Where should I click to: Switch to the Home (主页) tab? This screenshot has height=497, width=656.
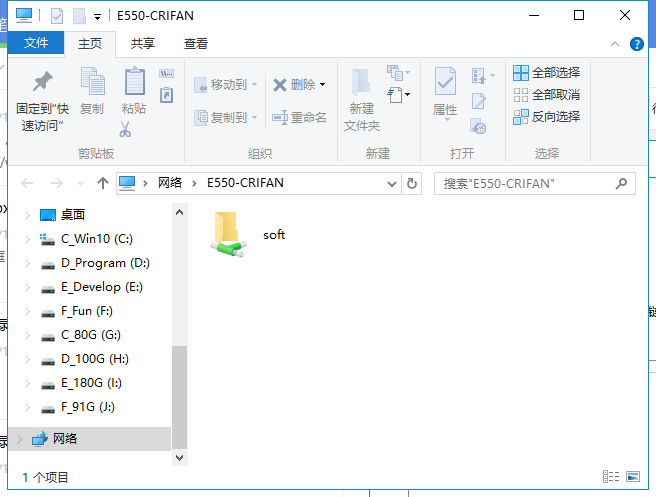coord(90,44)
